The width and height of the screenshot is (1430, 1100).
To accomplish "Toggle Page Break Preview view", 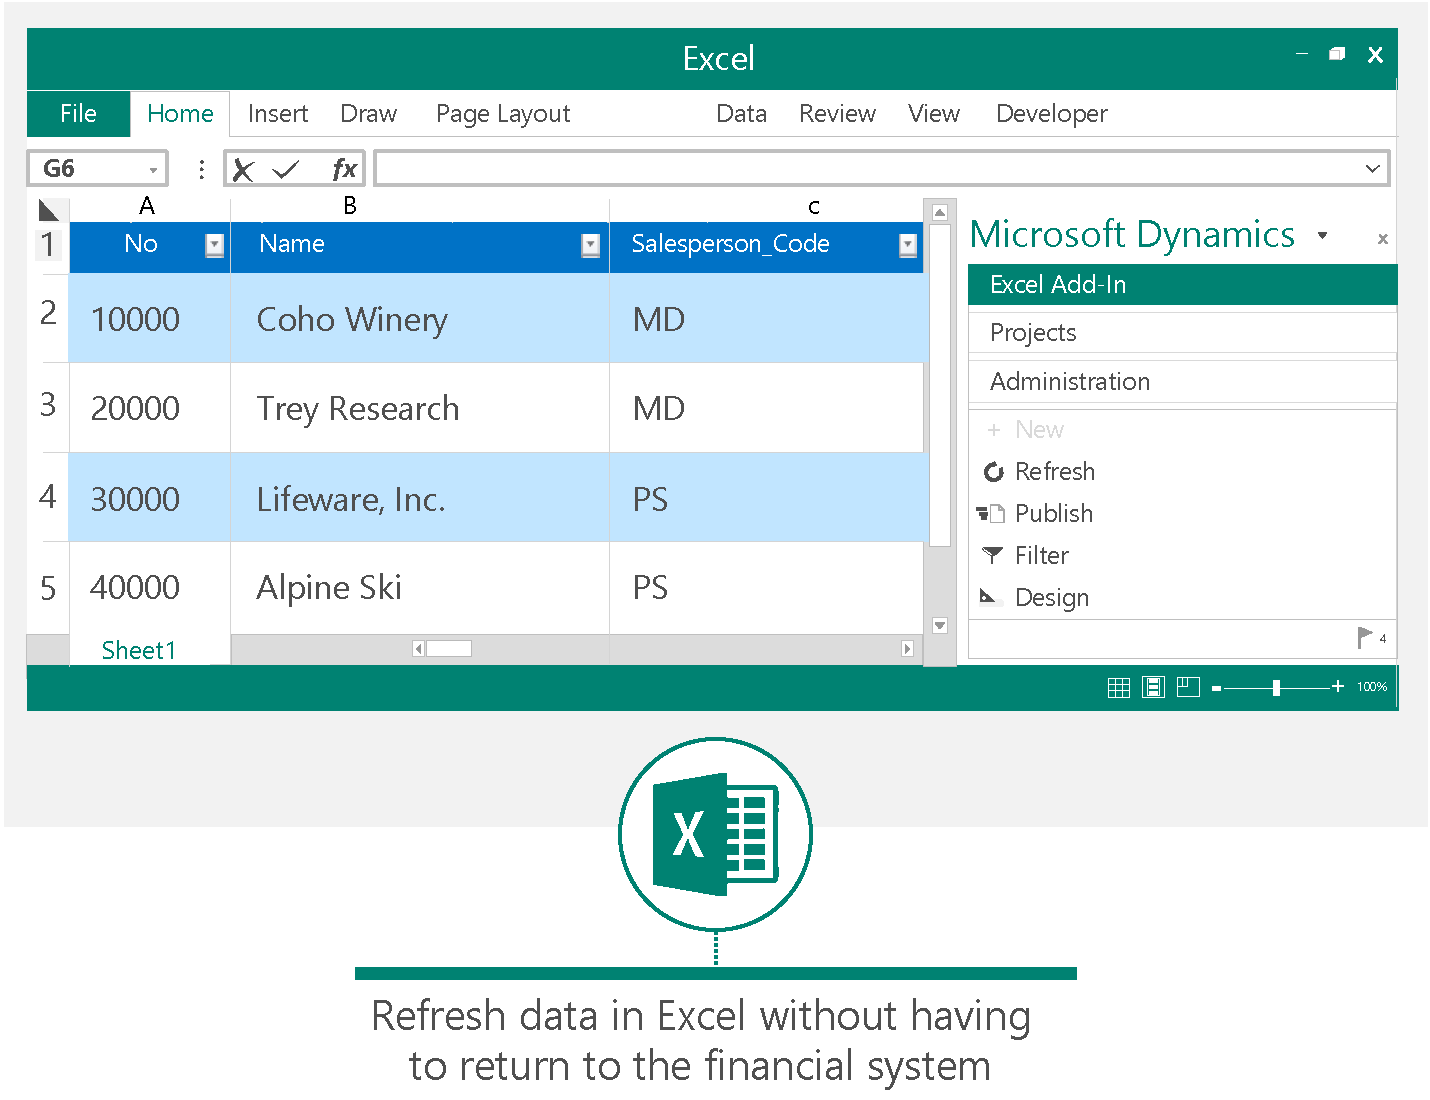I will click(x=1188, y=687).
